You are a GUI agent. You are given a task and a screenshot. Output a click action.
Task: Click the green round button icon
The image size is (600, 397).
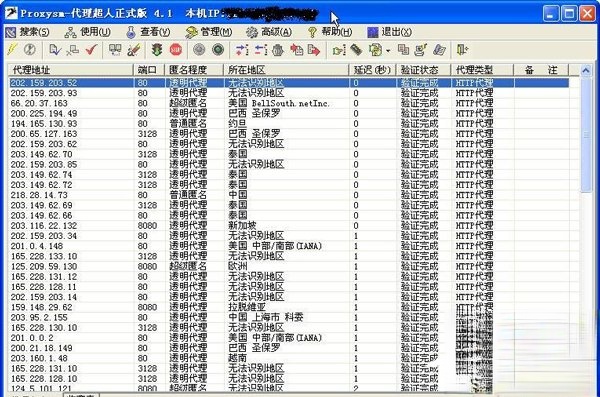click(218, 50)
